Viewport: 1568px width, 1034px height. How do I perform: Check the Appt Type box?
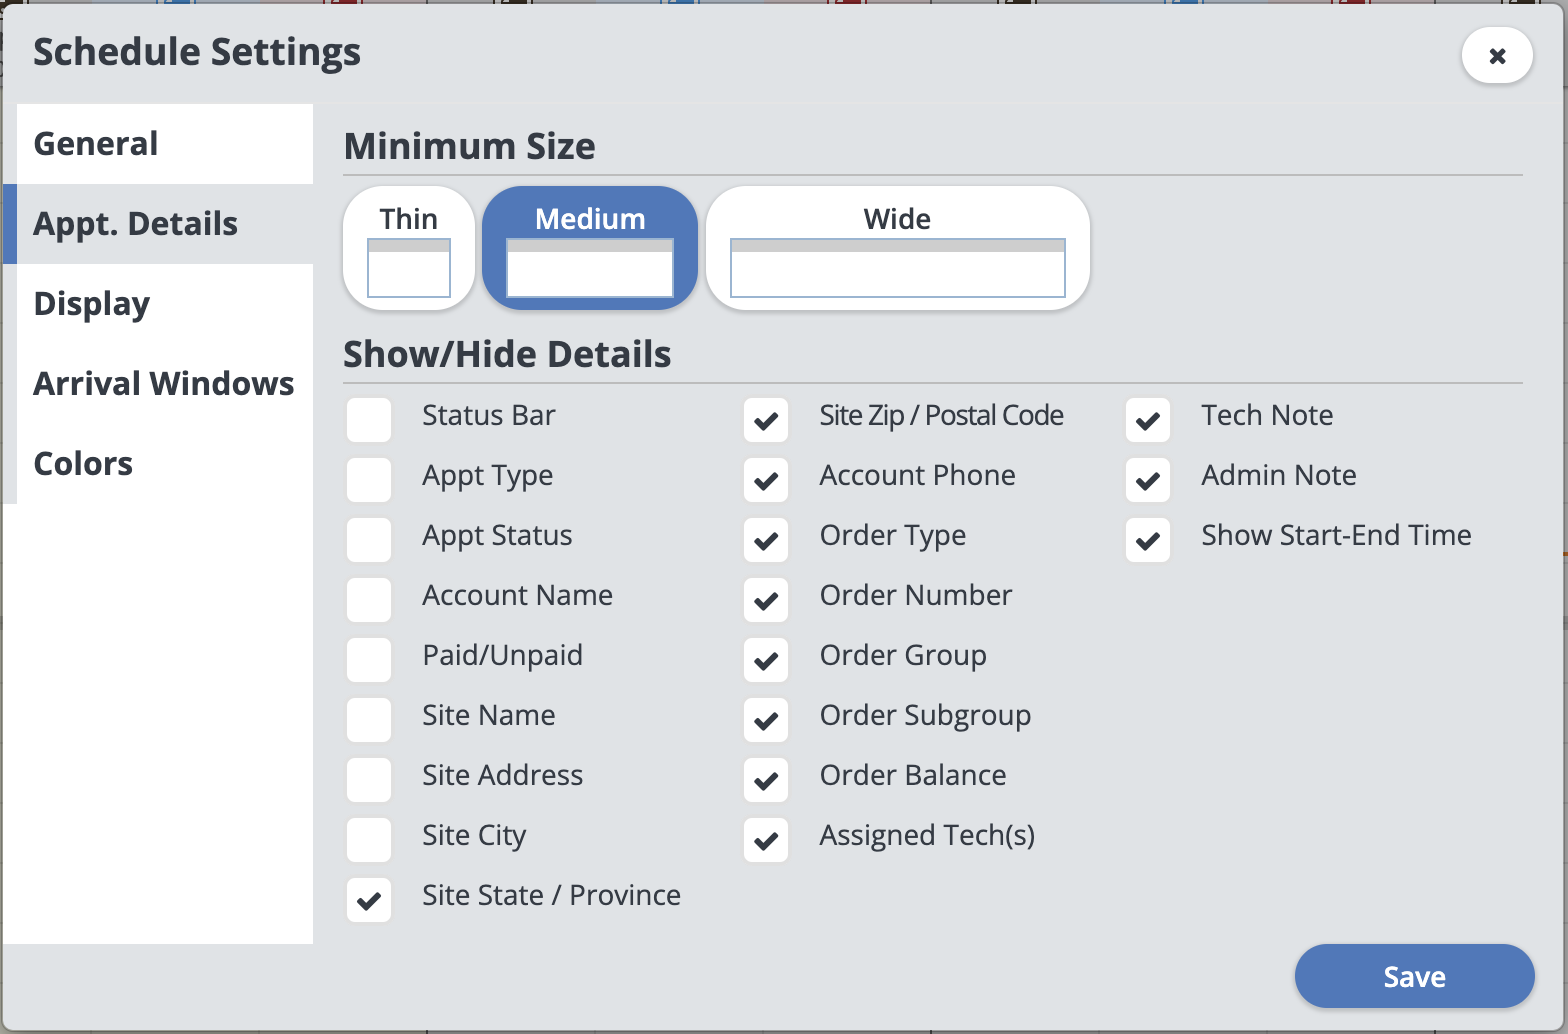pyautogui.click(x=369, y=480)
